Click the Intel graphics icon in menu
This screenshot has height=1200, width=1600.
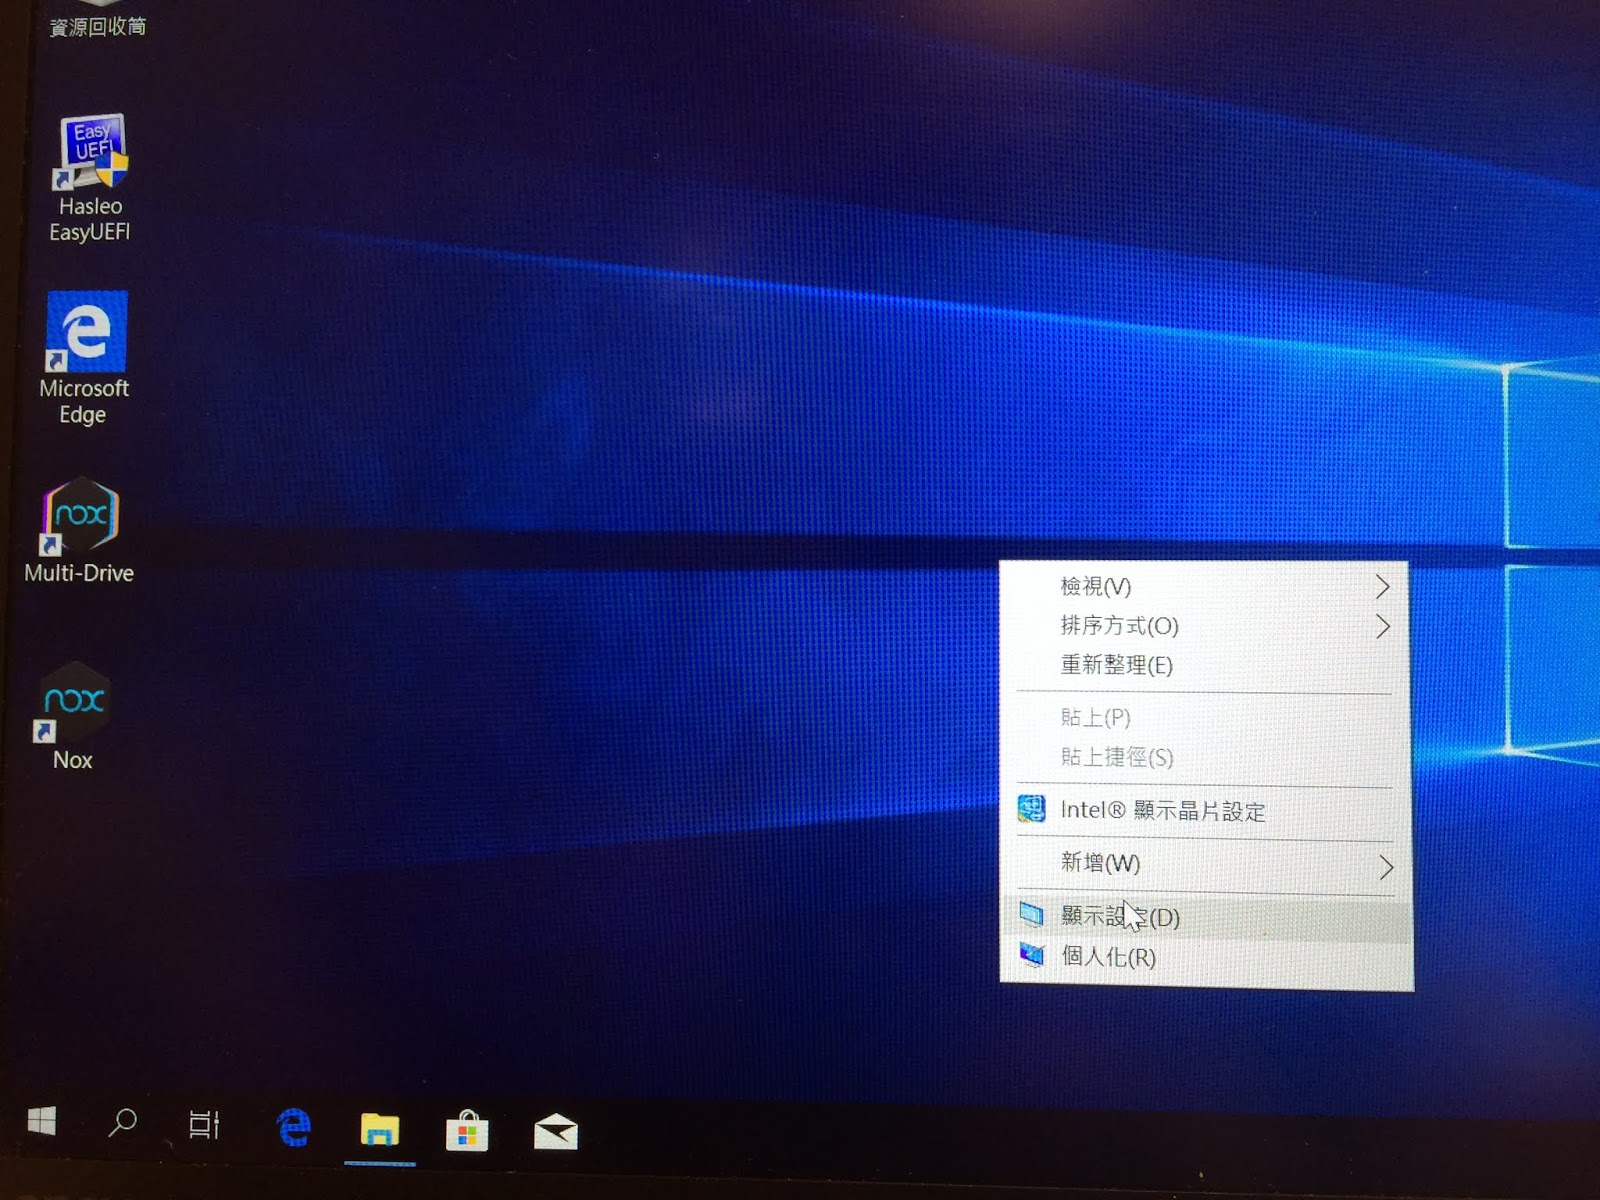click(x=1031, y=808)
